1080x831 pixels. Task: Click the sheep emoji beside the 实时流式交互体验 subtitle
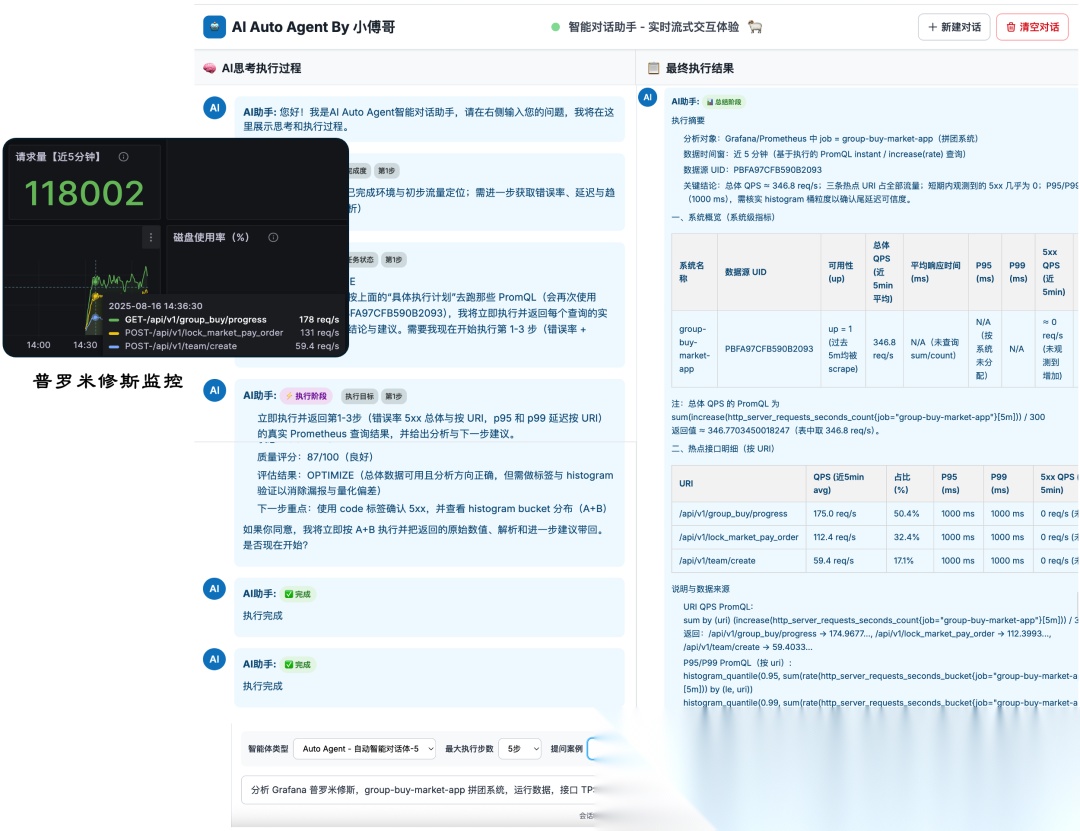tap(756, 27)
